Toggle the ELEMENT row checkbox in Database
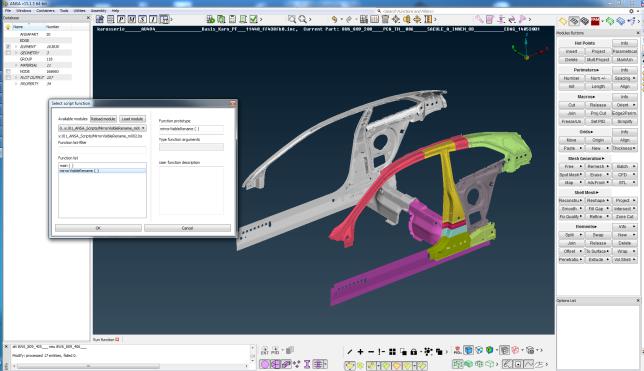Viewport: 644px width, 371px height. pos(8,47)
